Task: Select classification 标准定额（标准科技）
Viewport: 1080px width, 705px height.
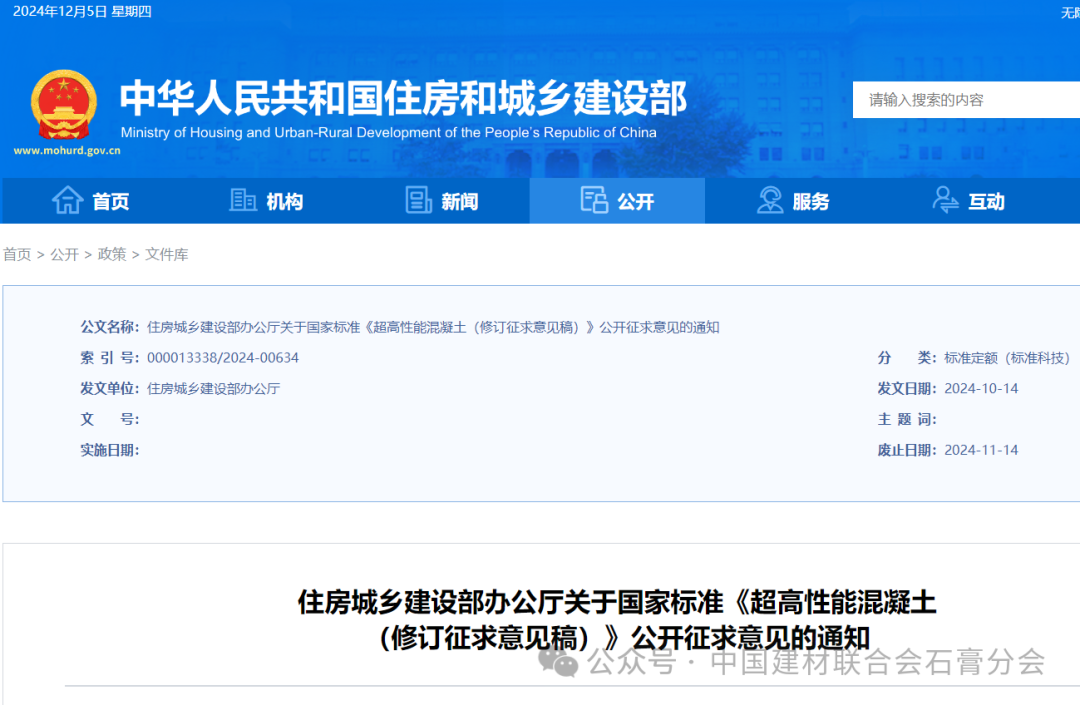Action: (x=1006, y=358)
